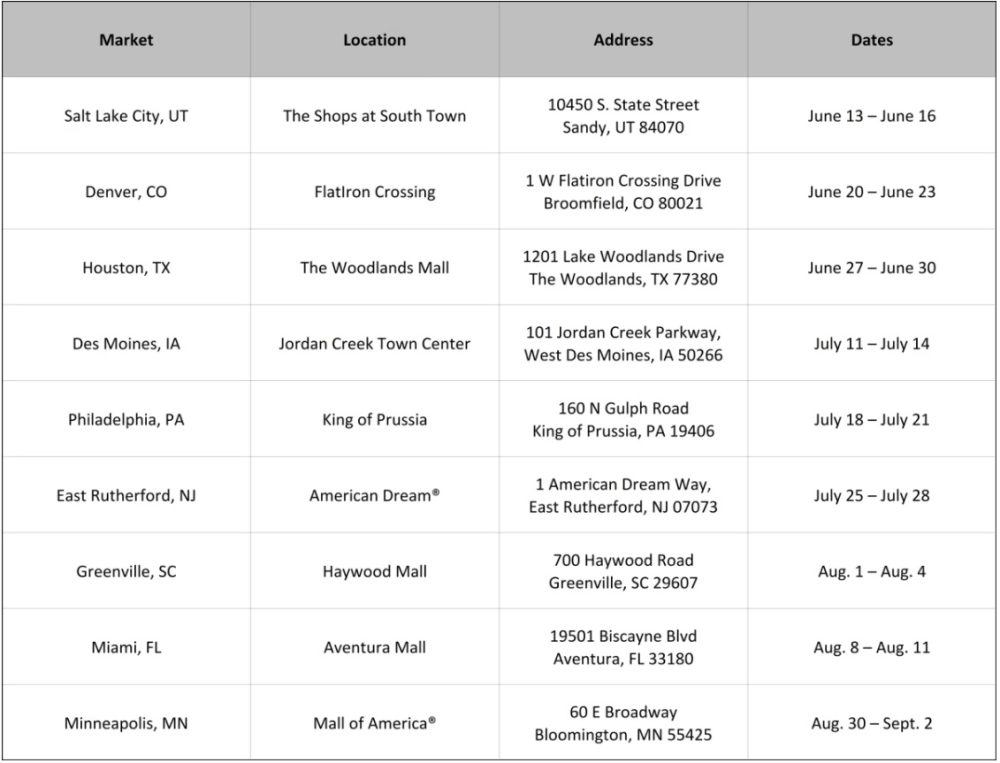Viewport: 1000px width, 763px height.
Task: Click the Des Moines, IA cell
Action: tap(126, 344)
